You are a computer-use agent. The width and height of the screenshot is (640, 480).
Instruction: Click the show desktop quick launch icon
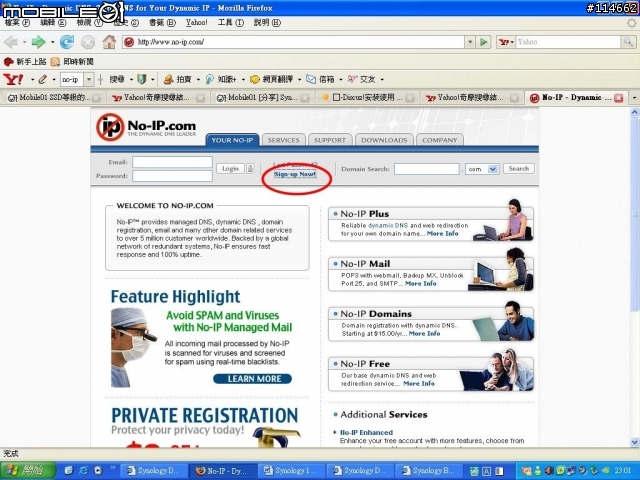click(x=69, y=471)
